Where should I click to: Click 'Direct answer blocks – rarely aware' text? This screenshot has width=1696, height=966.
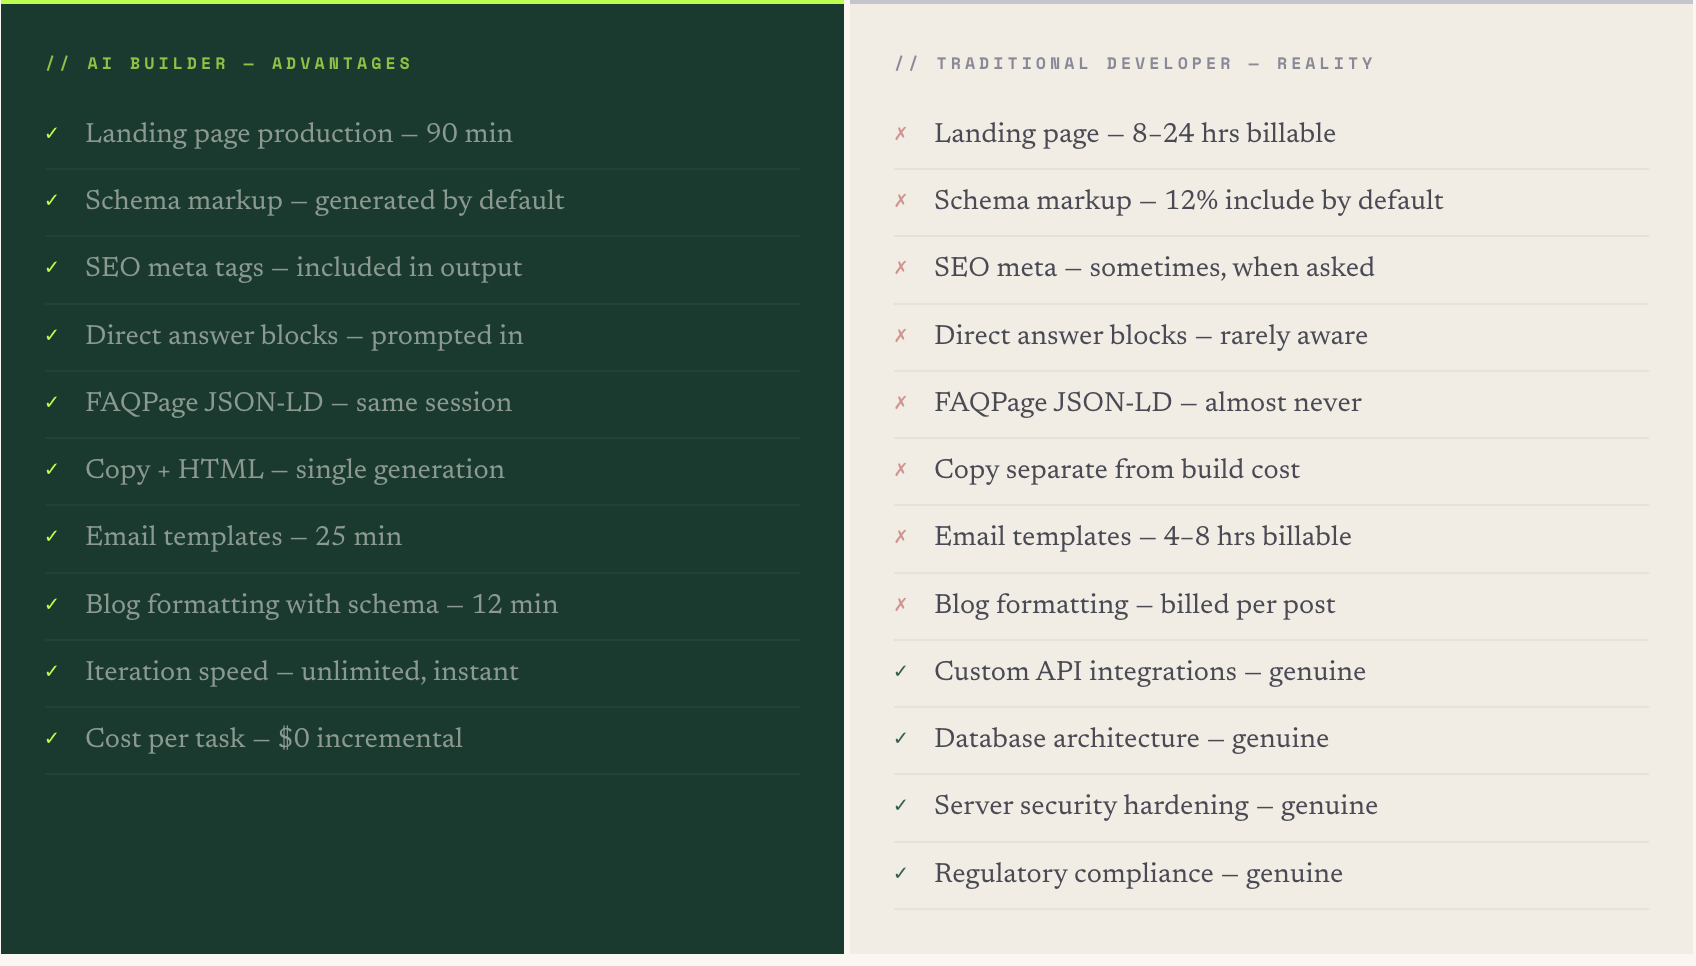tap(1150, 336)
